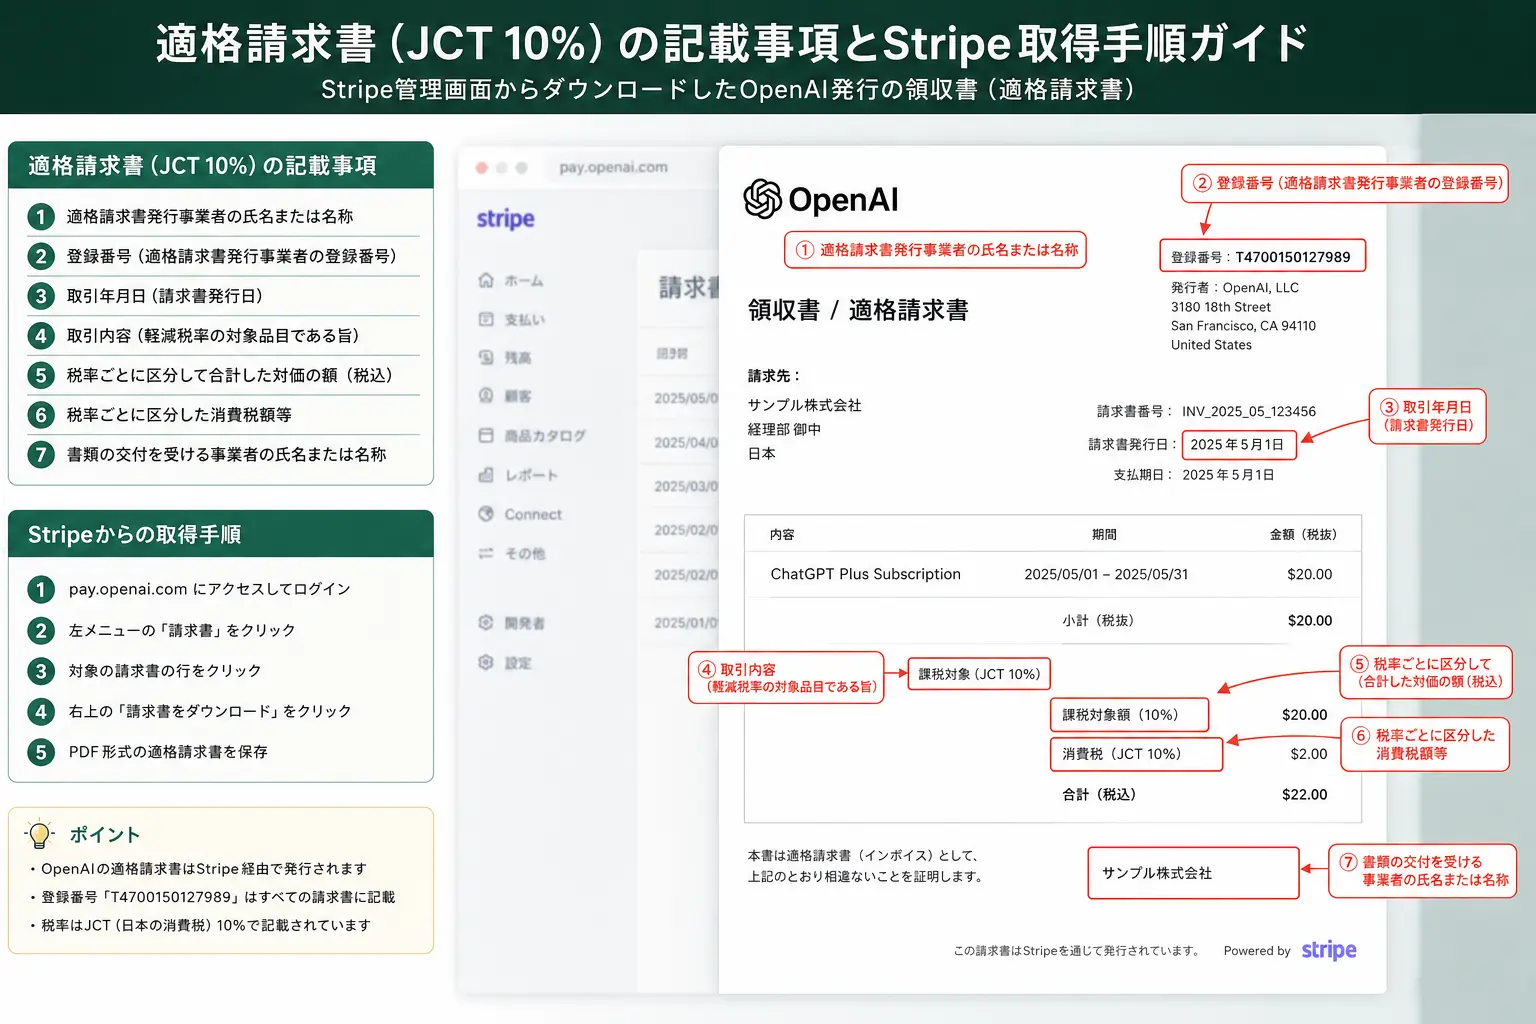Click the stripe logo beside Powered by
This screenshot has height=1024, width=1536.
1329,950
